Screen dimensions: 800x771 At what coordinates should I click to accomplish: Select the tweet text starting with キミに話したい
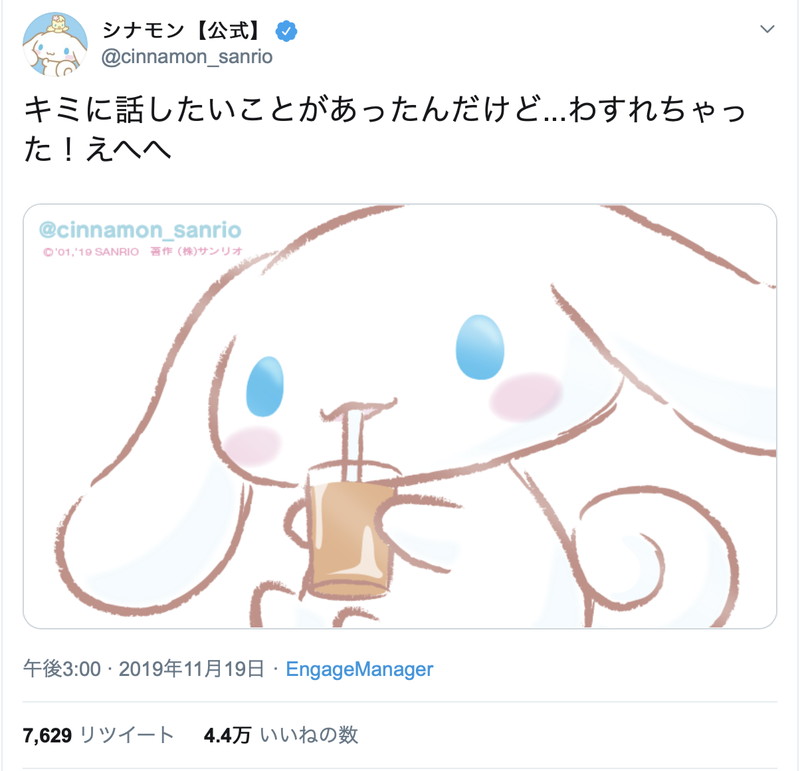[x=385, y=129]
